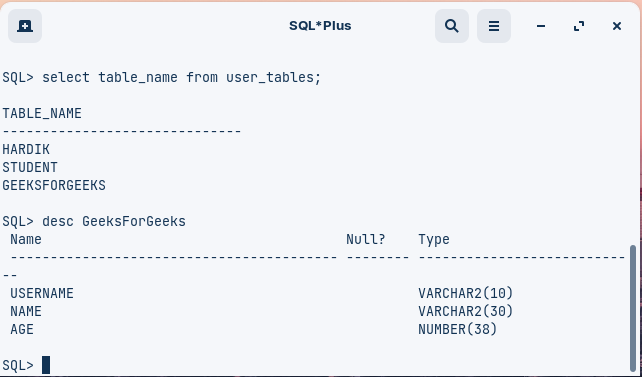
Task: Maximize the SQL*Plus window
Action: [579, 26]
